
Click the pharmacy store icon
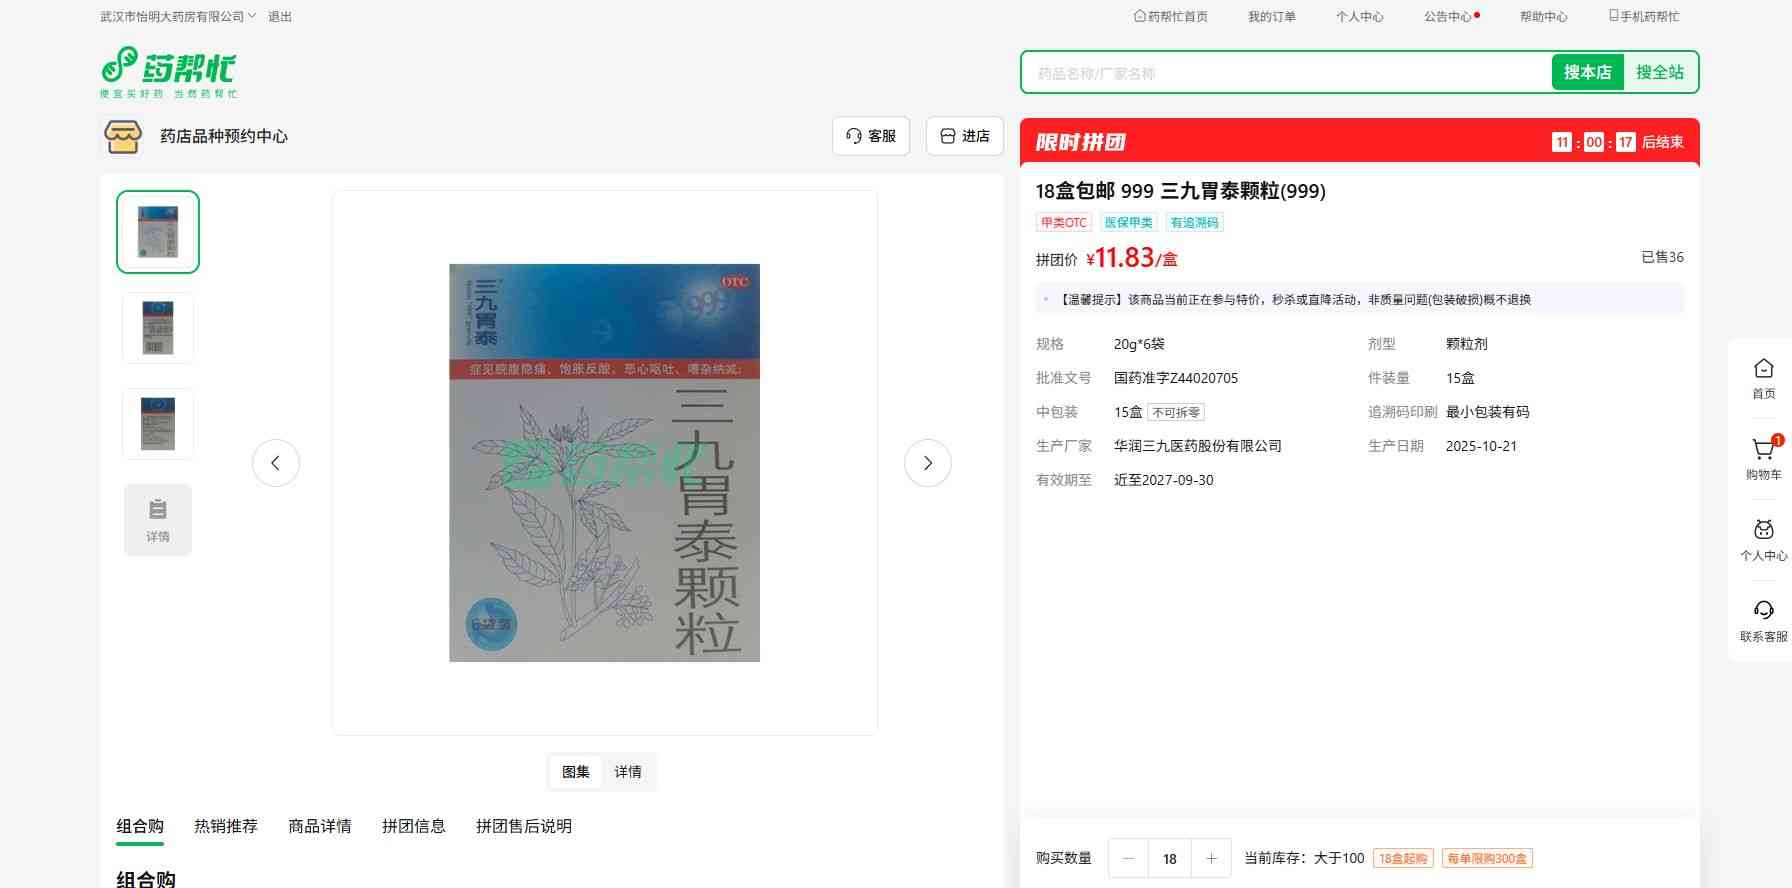tap(123, 136)
